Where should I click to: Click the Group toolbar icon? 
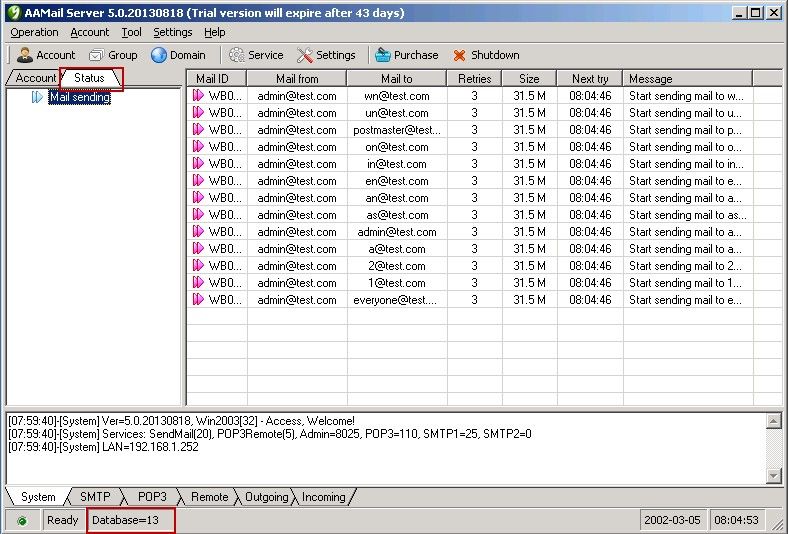coord(96,55)
